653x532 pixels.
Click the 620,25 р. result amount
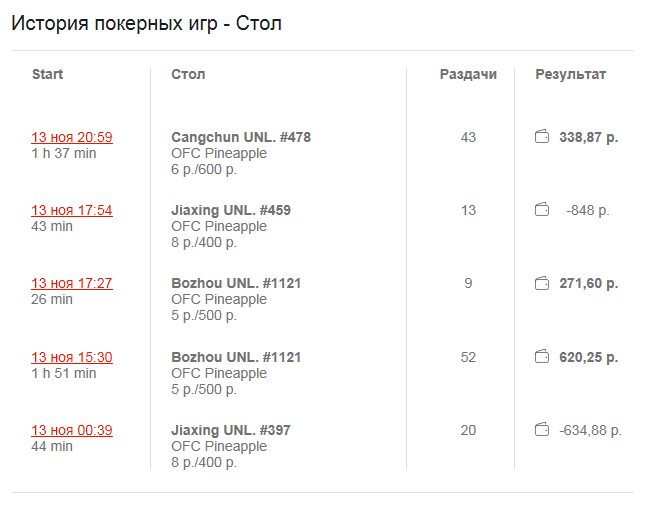pos(588,357)
